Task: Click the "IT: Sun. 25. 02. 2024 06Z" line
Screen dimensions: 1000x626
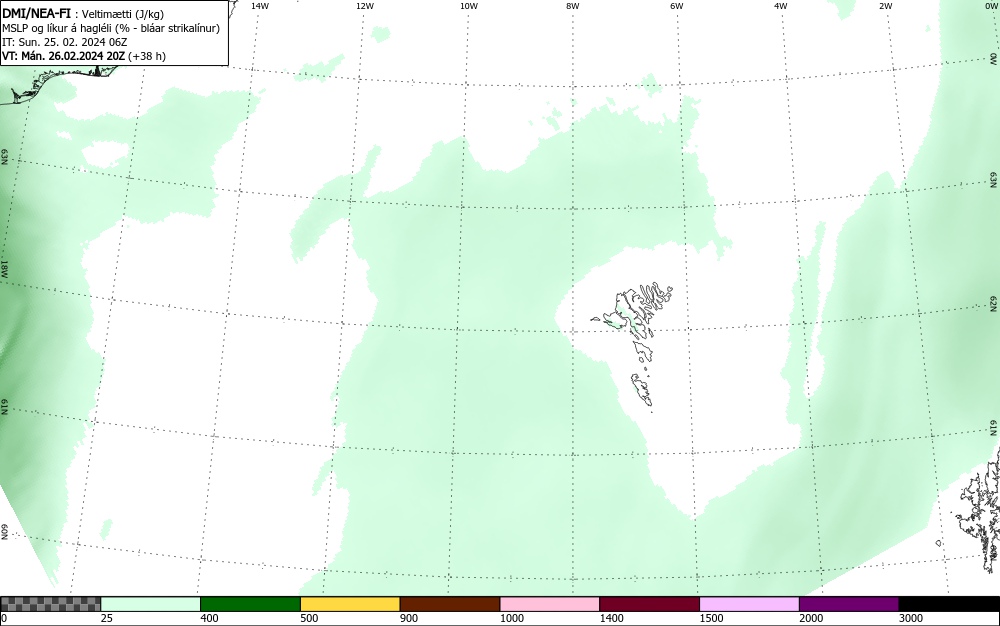Action: (x=65, y=42)
